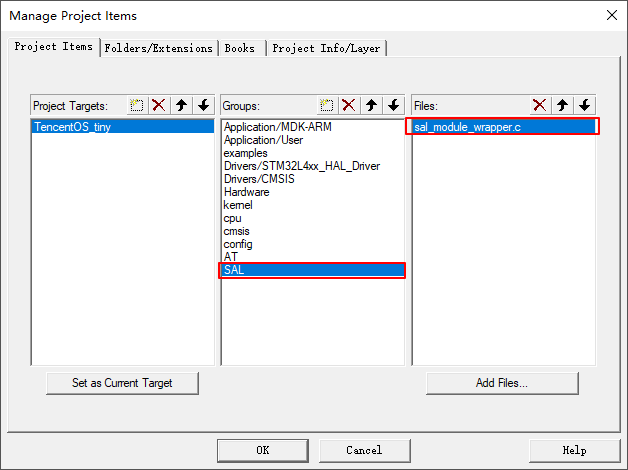Viewport: 628px width, 470px height.
Task: Select the AT group
Action: (x=312, y=257)
